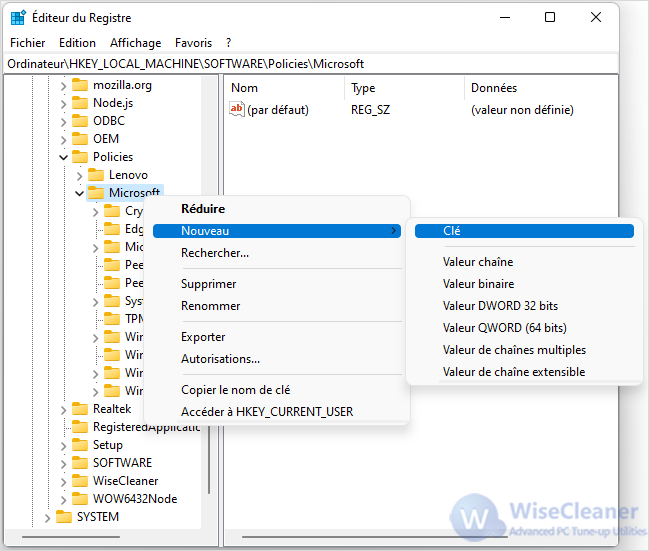This screenshot has width=649, height=551.
Task: Click the WiseCleaner folder icon
Action: pyautogui.click(x=80, y=481)
